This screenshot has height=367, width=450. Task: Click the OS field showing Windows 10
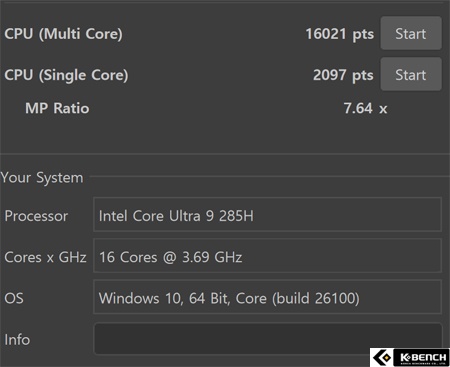[267, 297]
